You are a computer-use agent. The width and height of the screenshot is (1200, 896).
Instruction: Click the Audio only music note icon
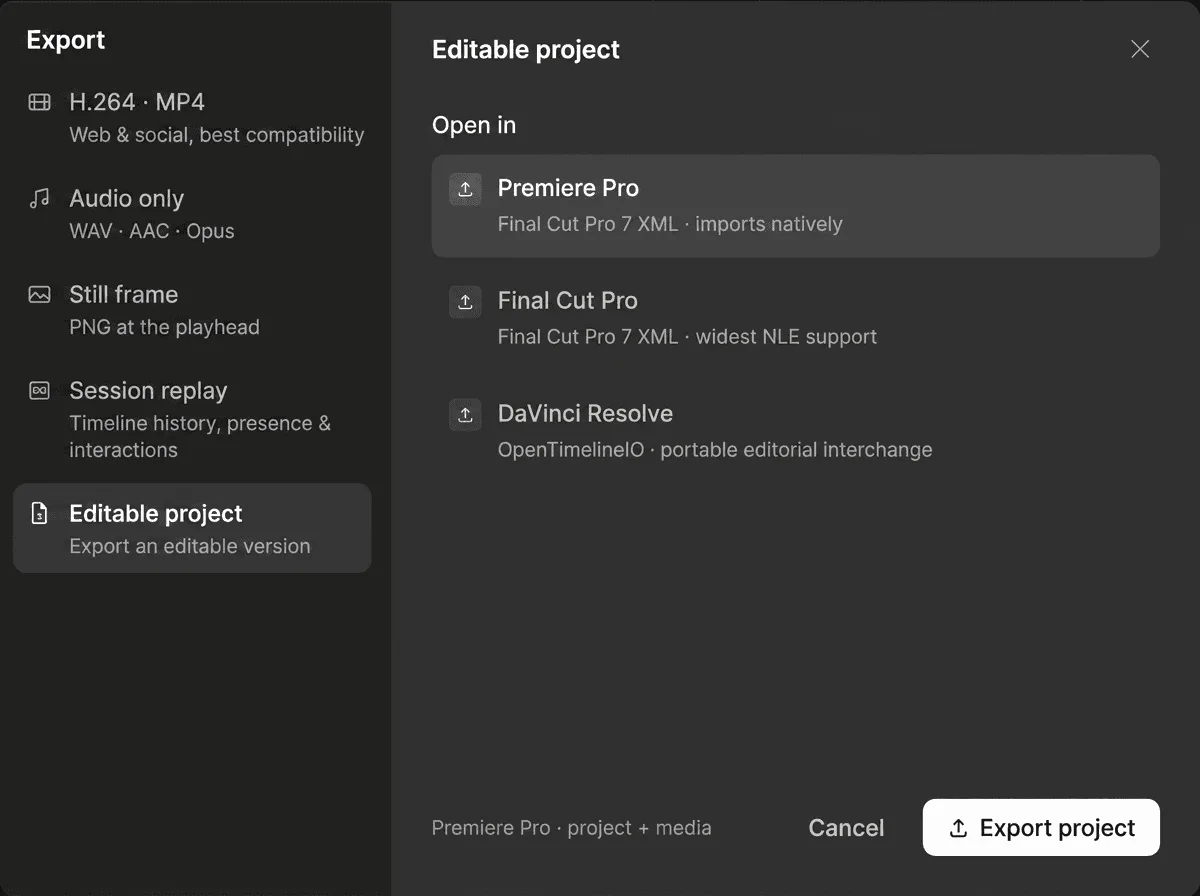(x=39, y=198)
